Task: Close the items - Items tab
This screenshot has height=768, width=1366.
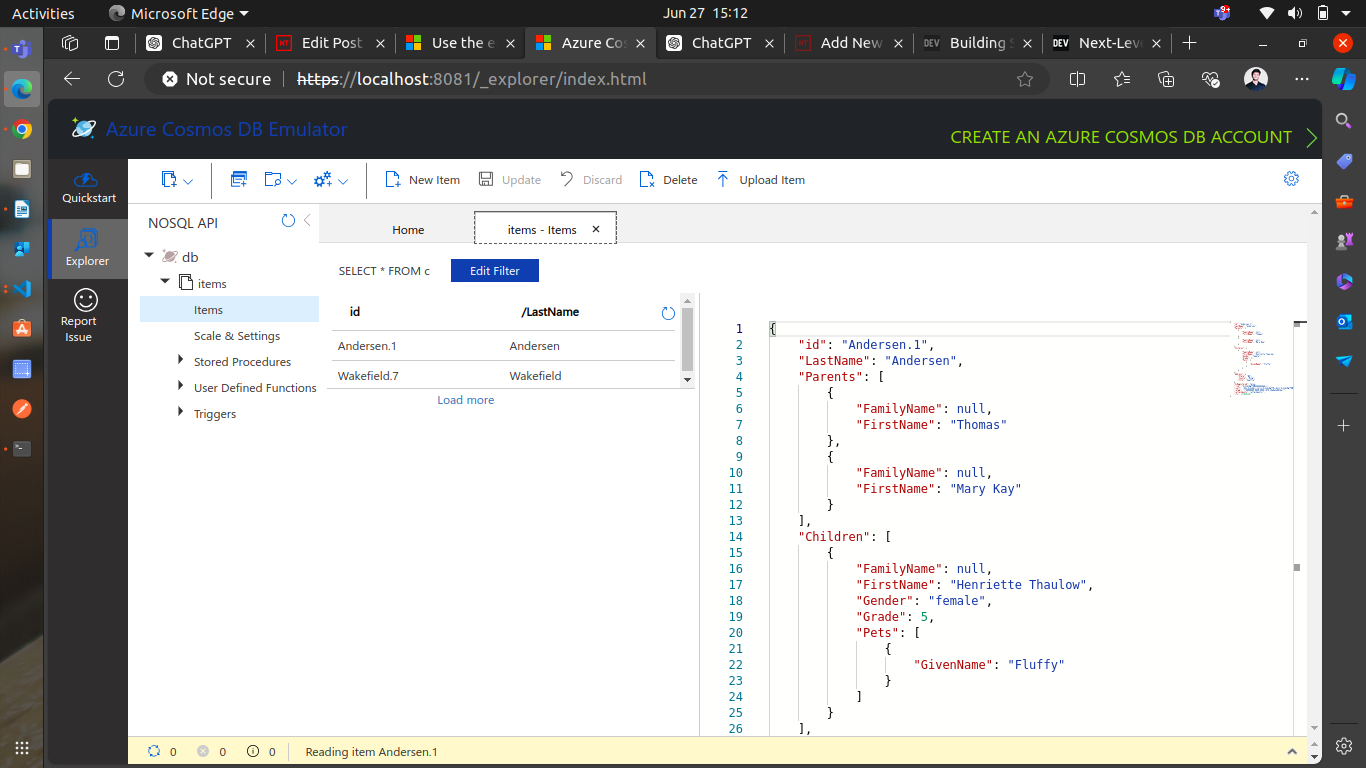Action: coord(597,227)
